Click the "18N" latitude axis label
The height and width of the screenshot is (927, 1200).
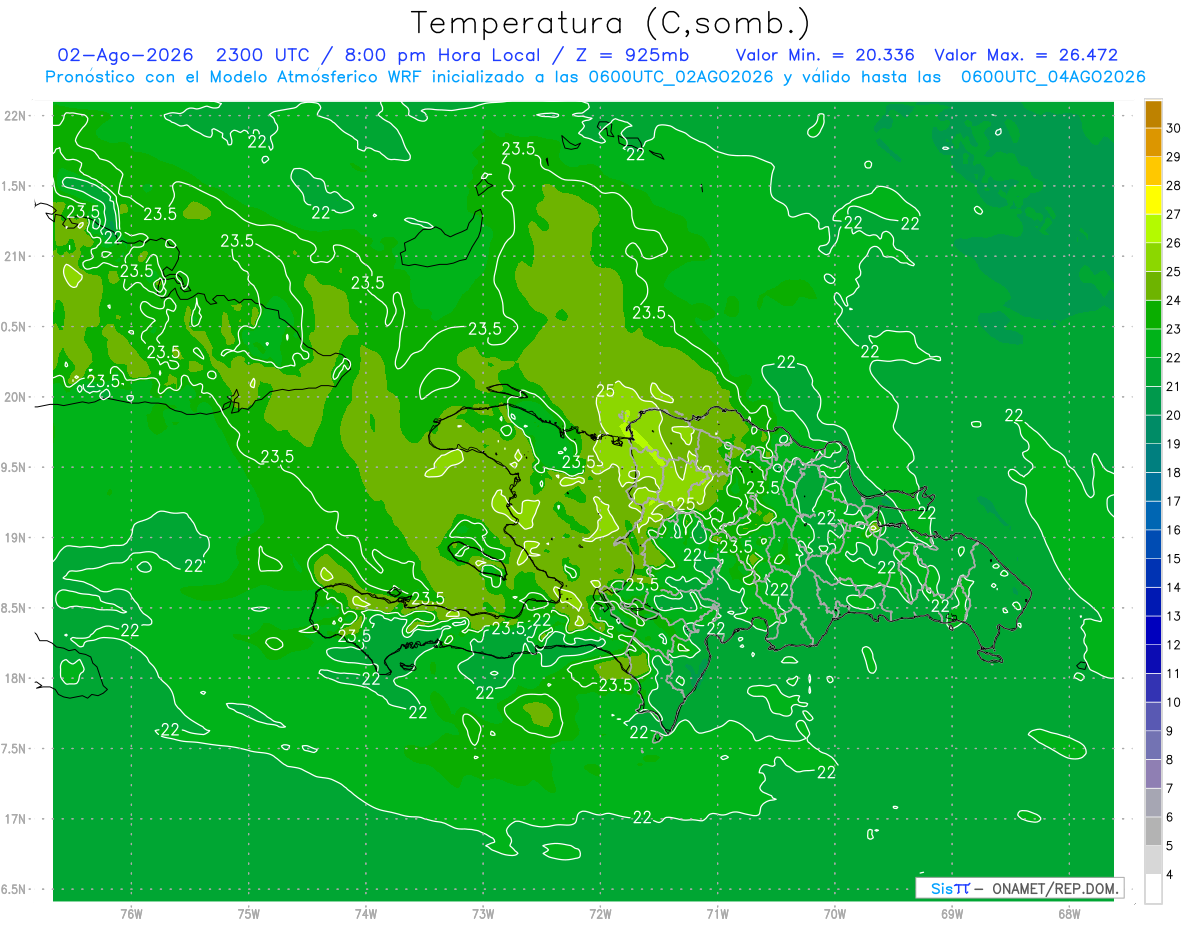point(16,678)
